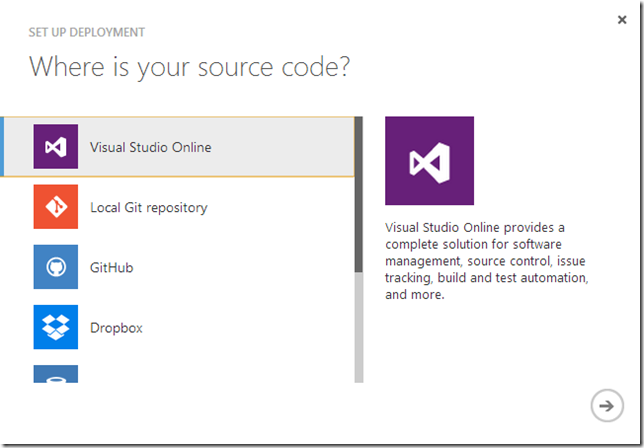644x448 pixels.
Task: Click the dark scrollbar thumb in source list
Action: (x=359, y=195)
